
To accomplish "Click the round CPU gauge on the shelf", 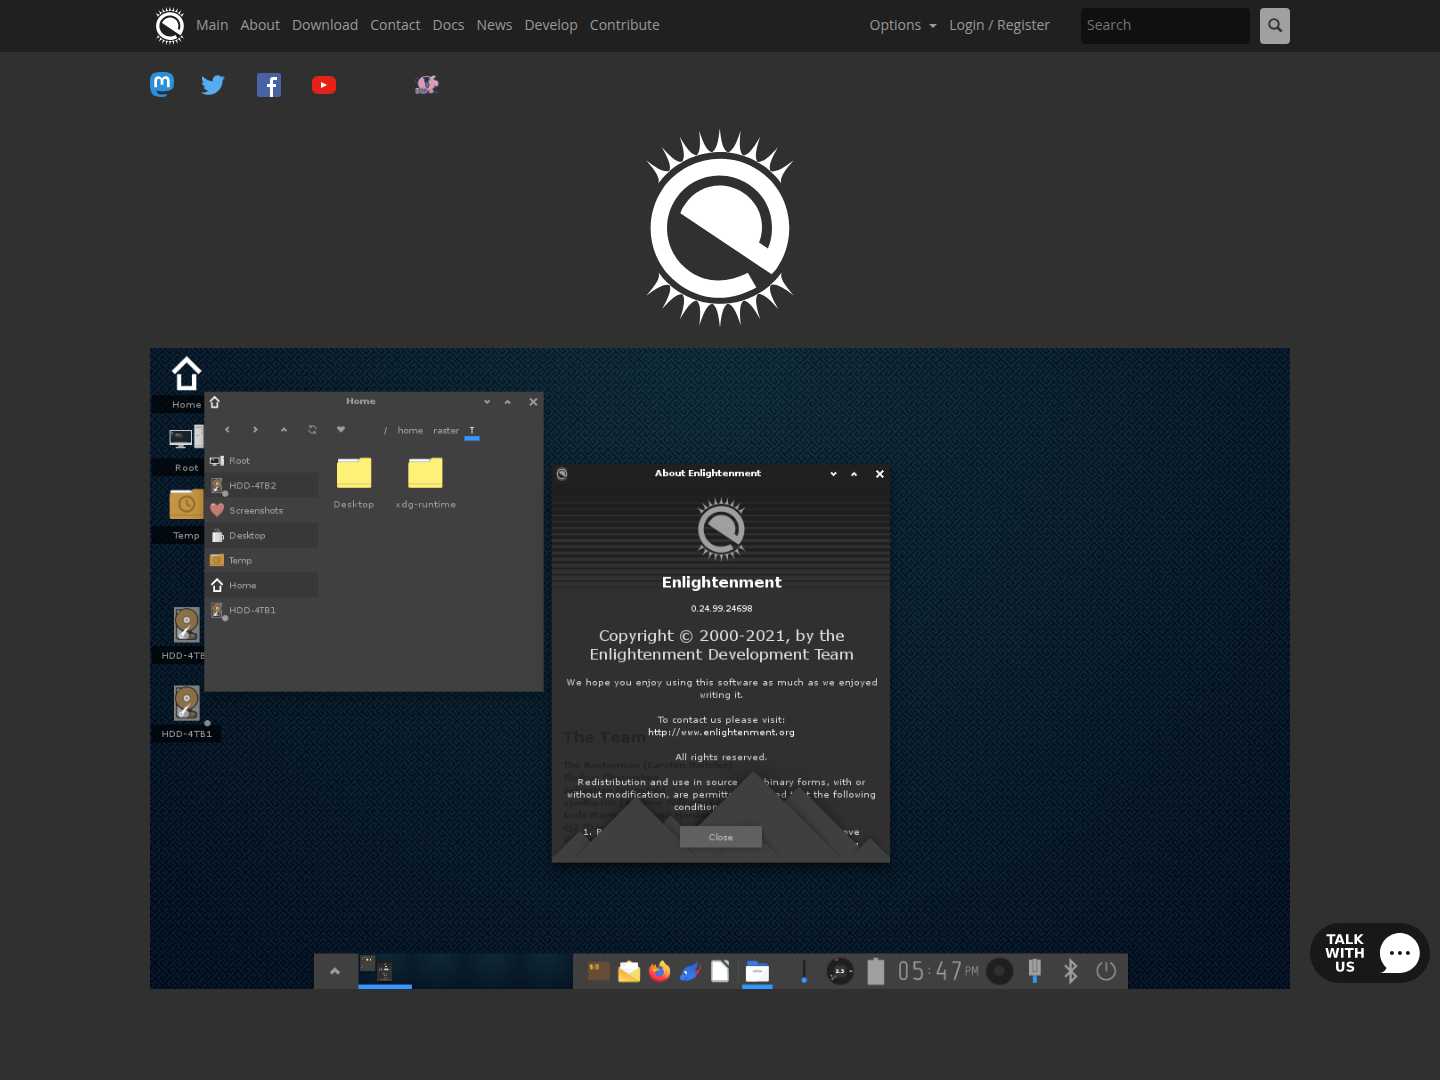I will click(x=840, y=971).
